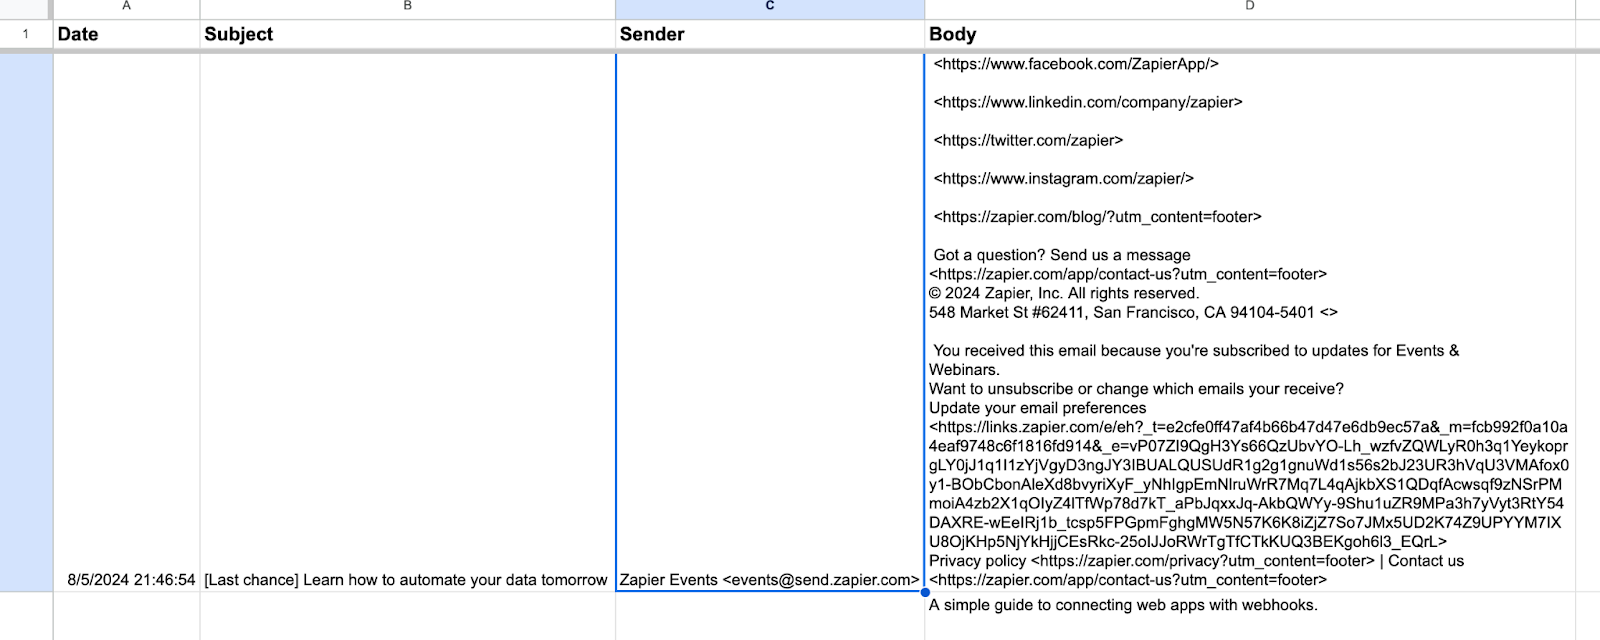Click the 'Privacy policy' line text

point(1196,561)
